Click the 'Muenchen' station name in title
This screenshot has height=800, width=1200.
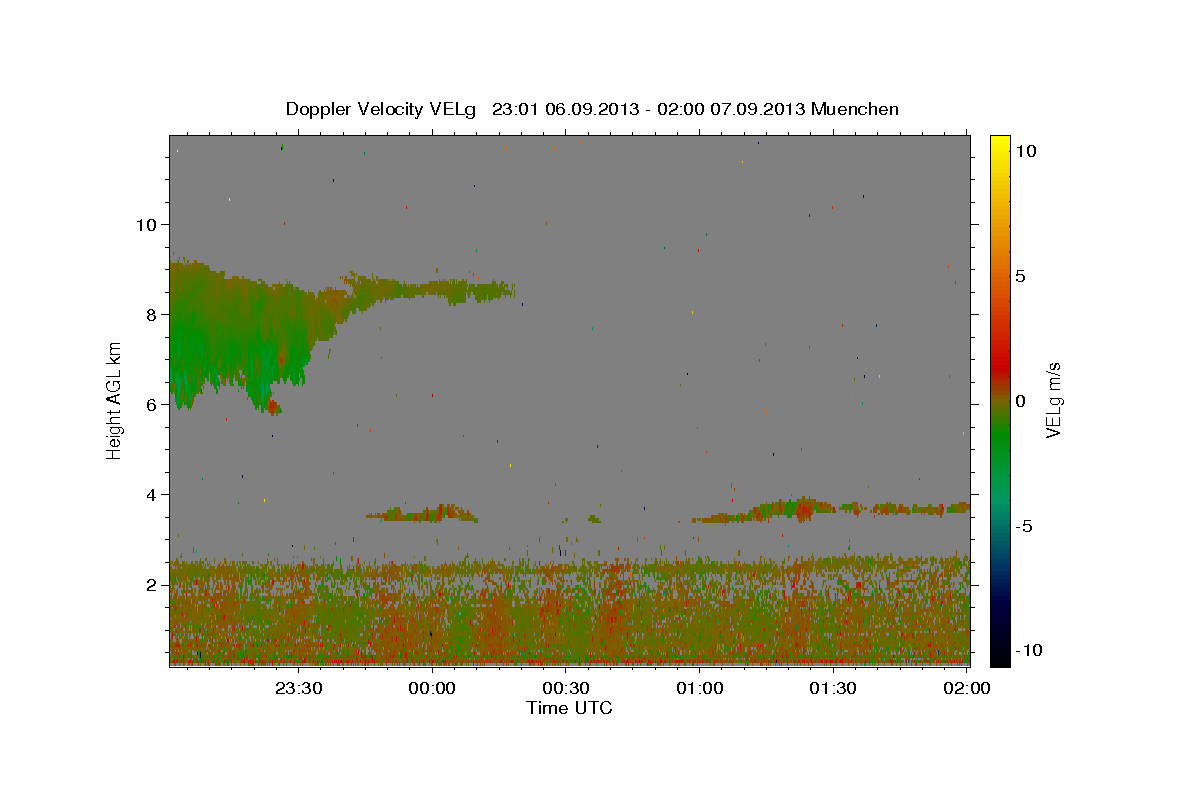point(855,109)
